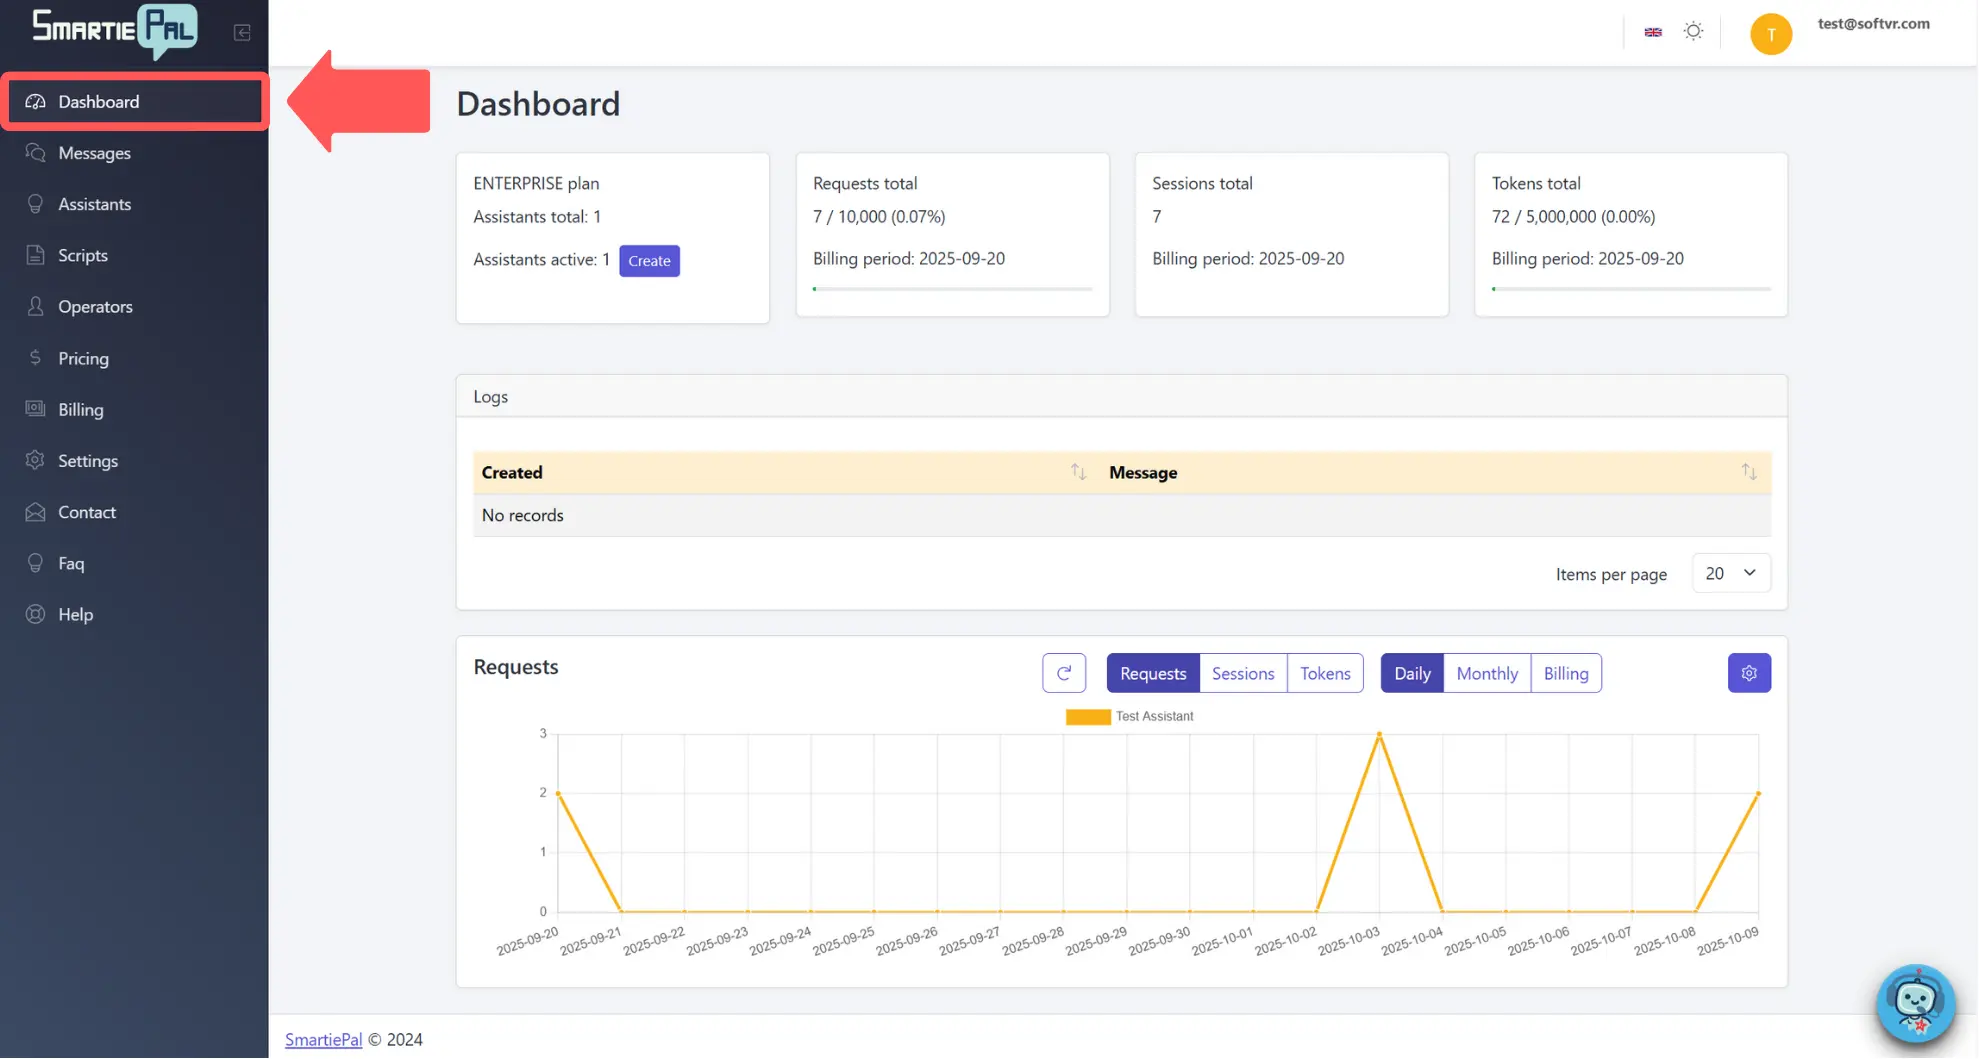1979x1059 pixels.
Task: Open the Requests chart settings gear
Action: (x=1748, y=672)
